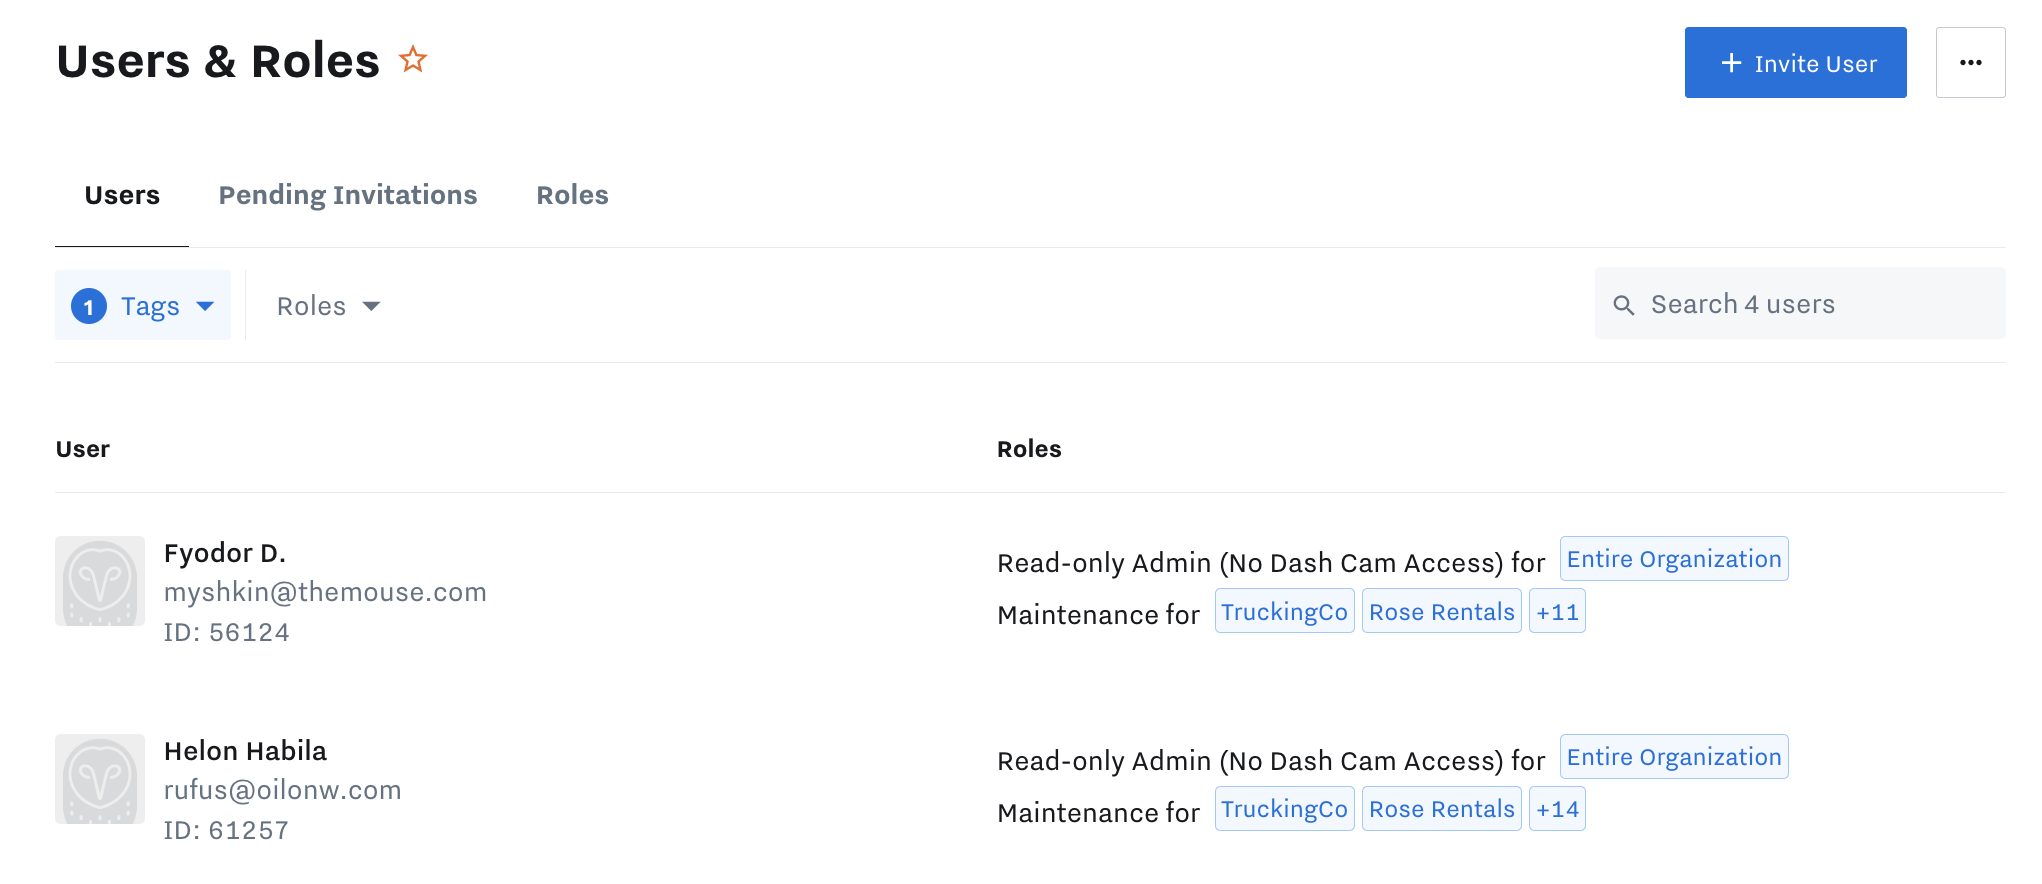Open the Roles tab
The height and width of the screenshot is (884, 2042).
coord(572,195)
